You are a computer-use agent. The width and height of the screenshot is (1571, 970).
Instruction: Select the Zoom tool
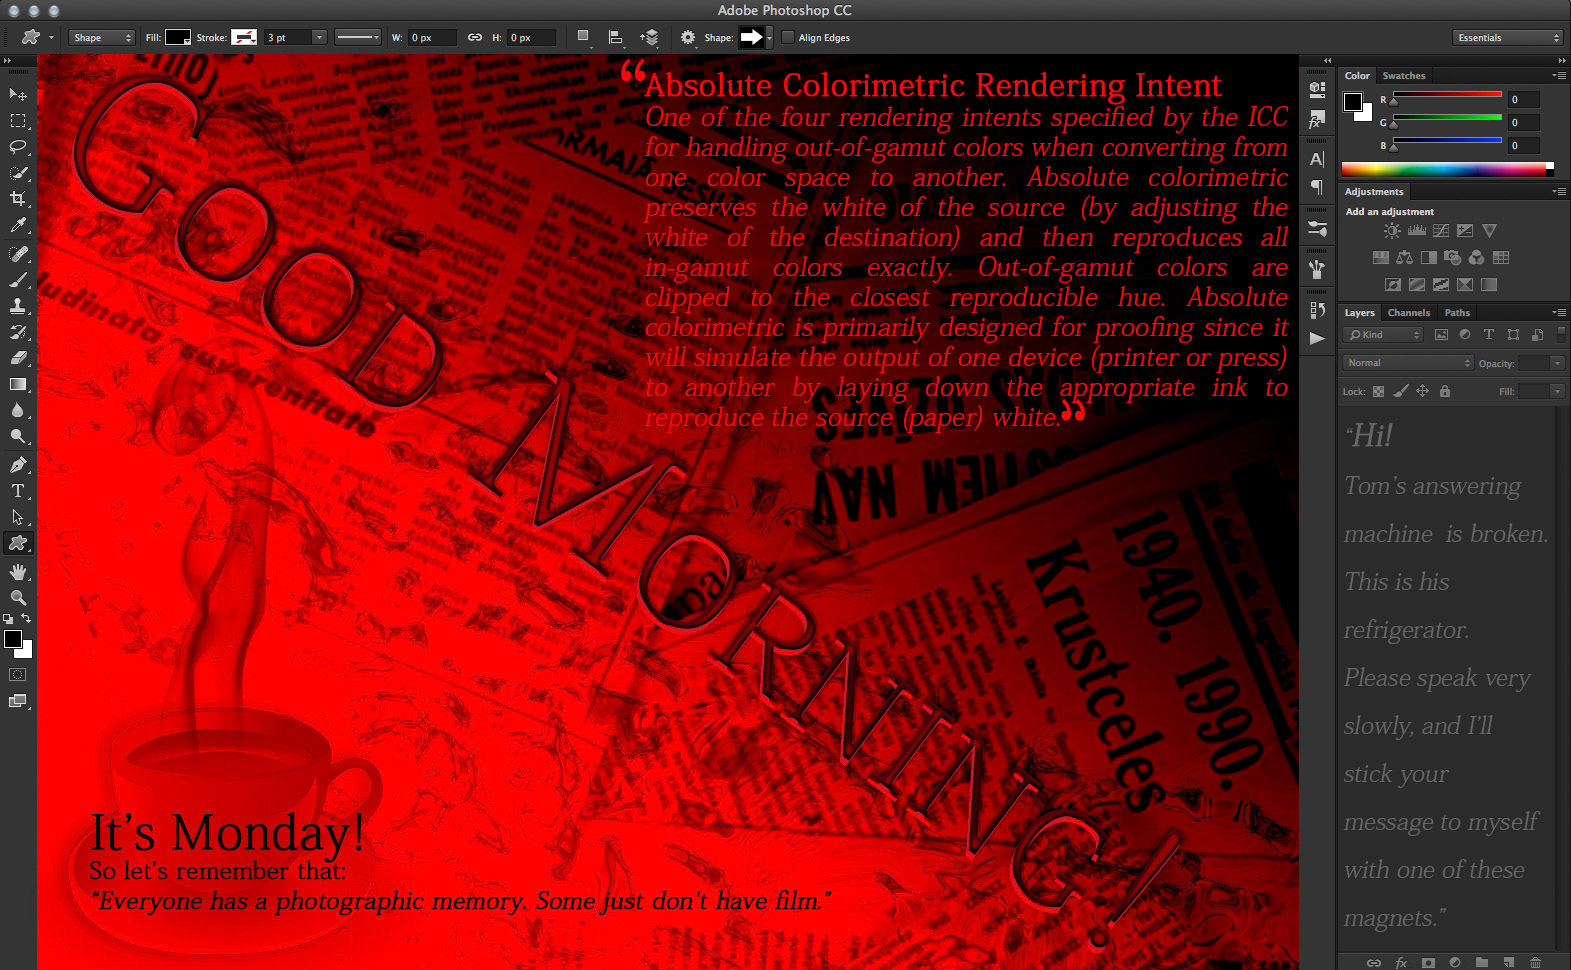coord(18,598)
